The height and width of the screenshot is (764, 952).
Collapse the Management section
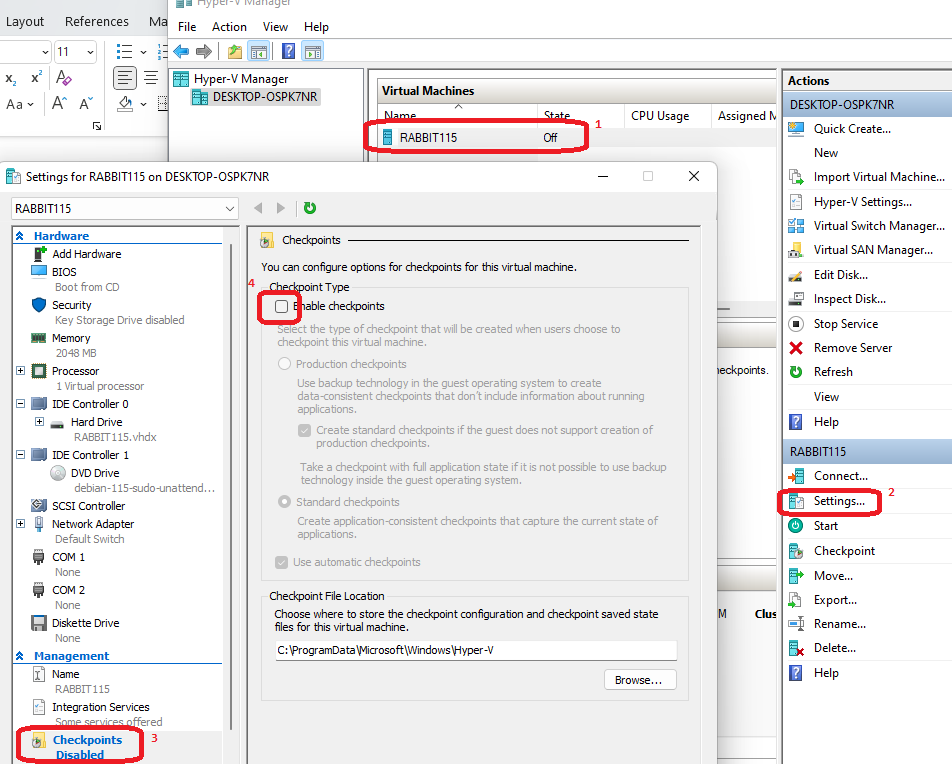coord(19,656)
